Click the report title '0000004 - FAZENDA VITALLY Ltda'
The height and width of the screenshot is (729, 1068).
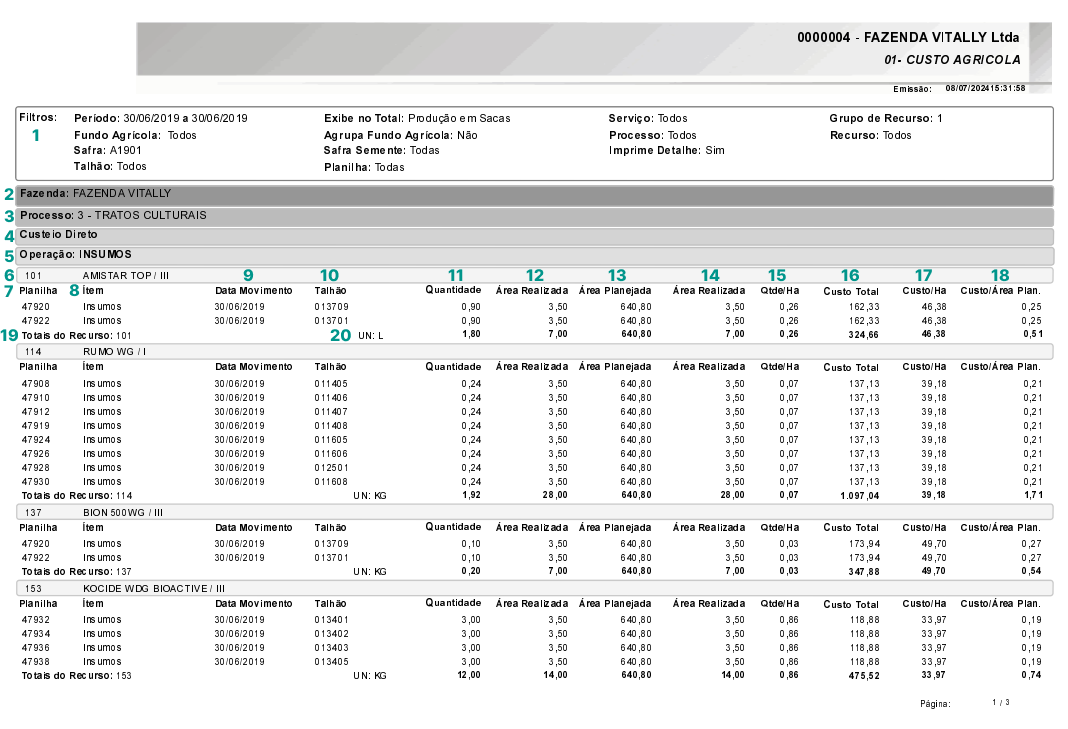(x=908, y=37)
